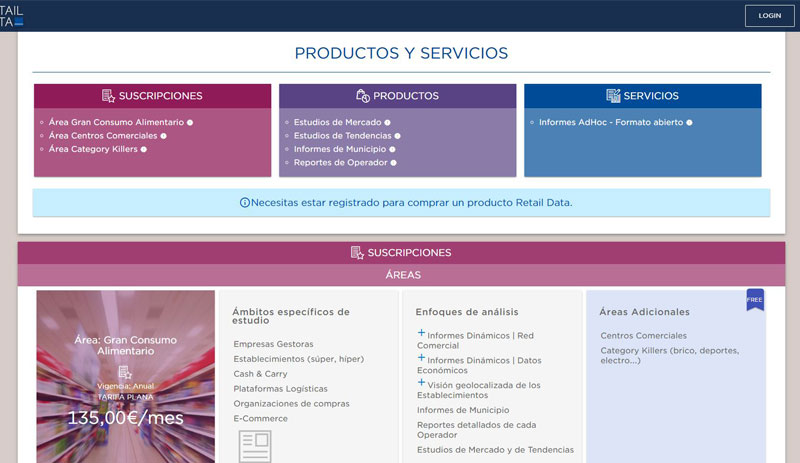
Task: Click the subscription icon on area image
Action: point(125,372)
